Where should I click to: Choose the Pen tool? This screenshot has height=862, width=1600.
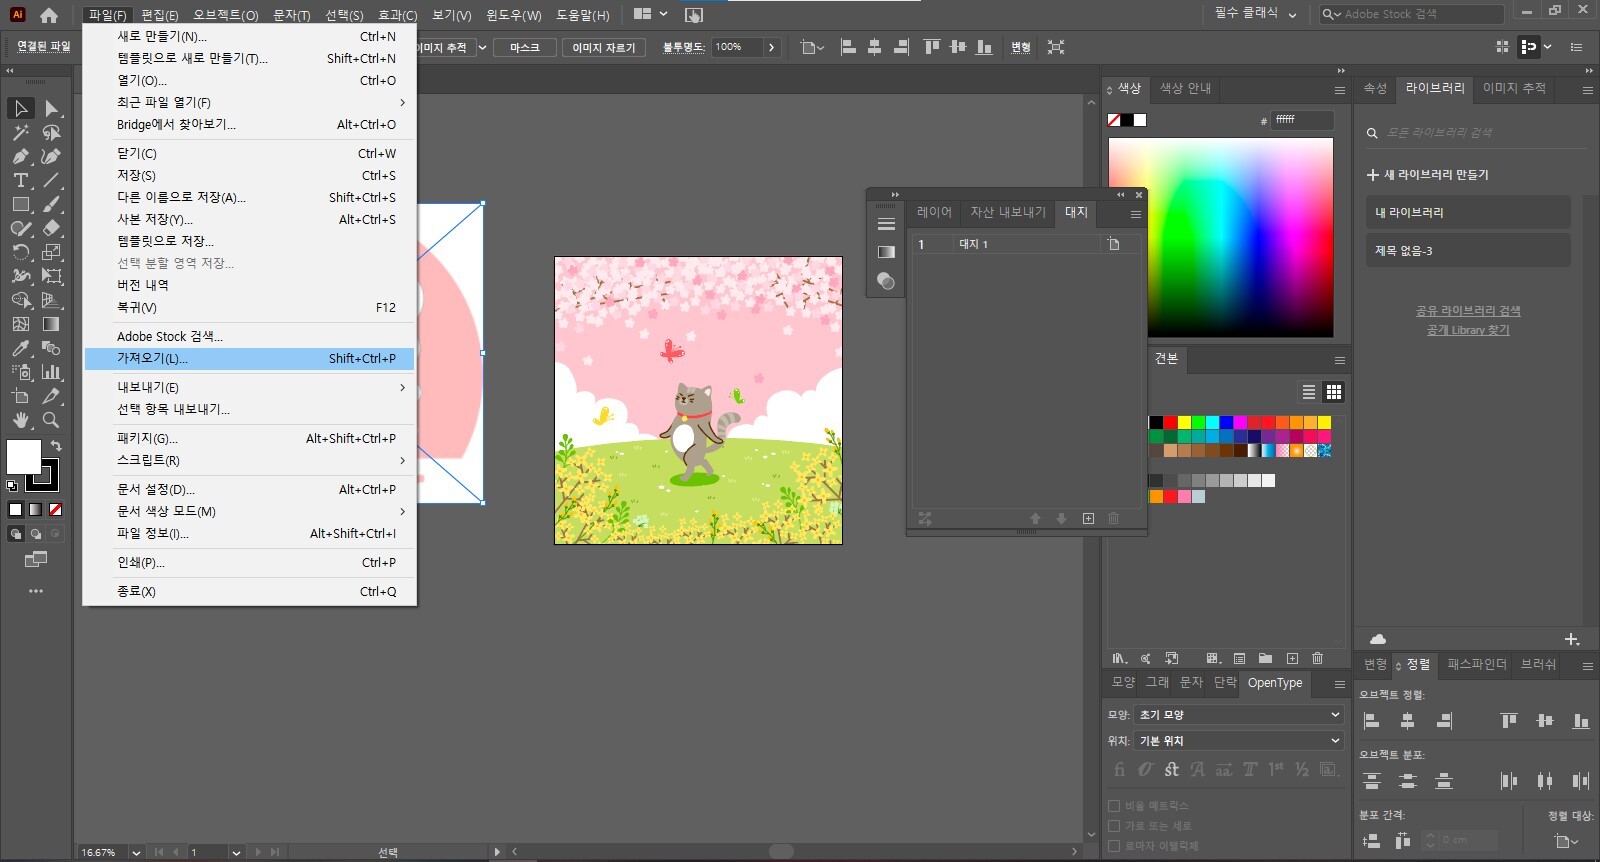click(x=20, y=156)
